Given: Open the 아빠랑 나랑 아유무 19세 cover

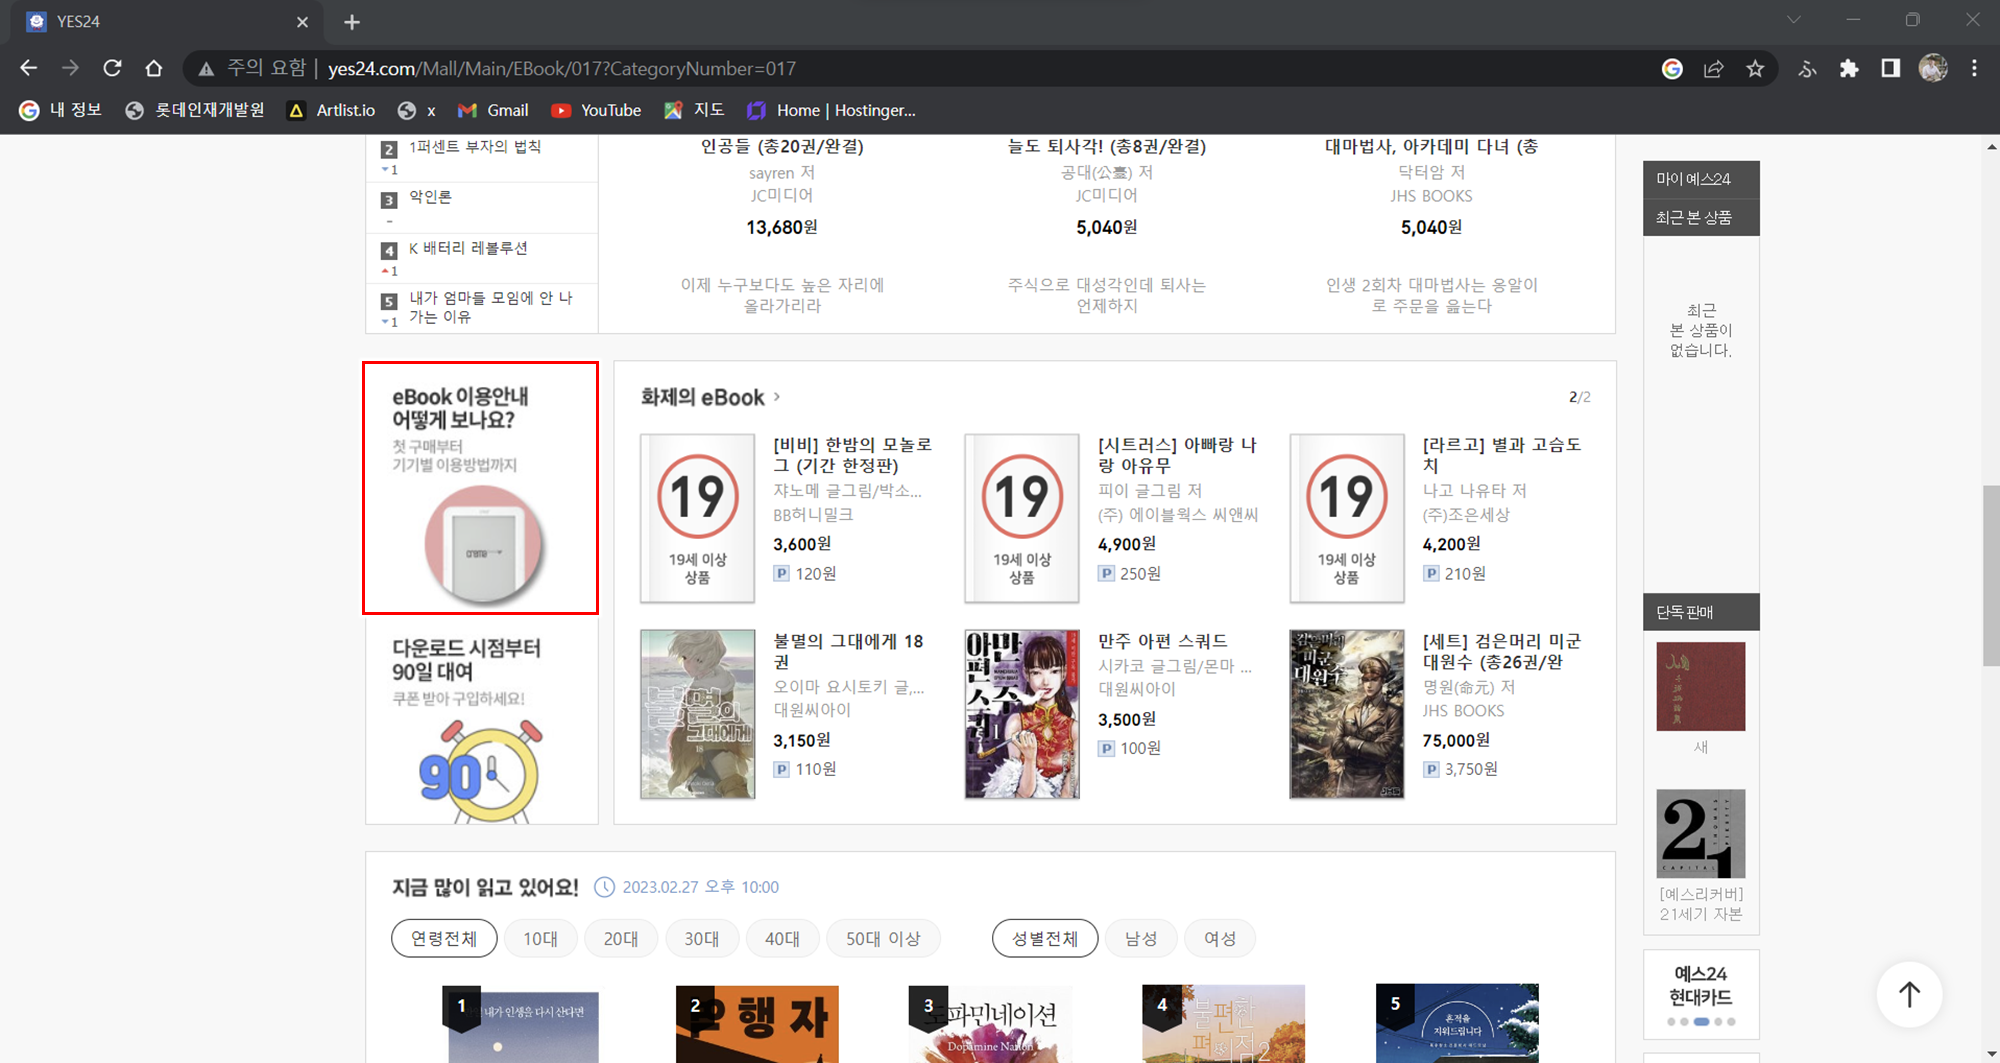Looking at the screenshot, I should click(1021, 518).
